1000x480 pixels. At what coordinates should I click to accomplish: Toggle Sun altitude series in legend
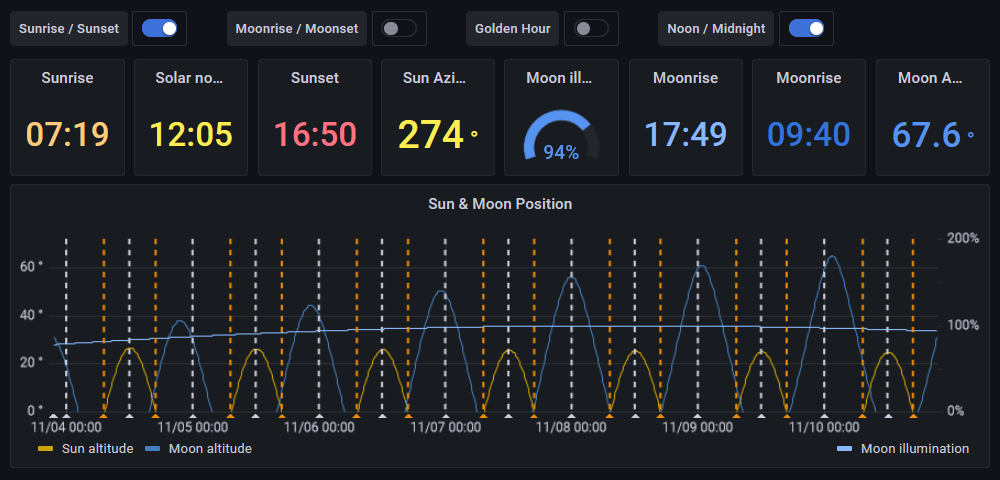click(97, 449)
